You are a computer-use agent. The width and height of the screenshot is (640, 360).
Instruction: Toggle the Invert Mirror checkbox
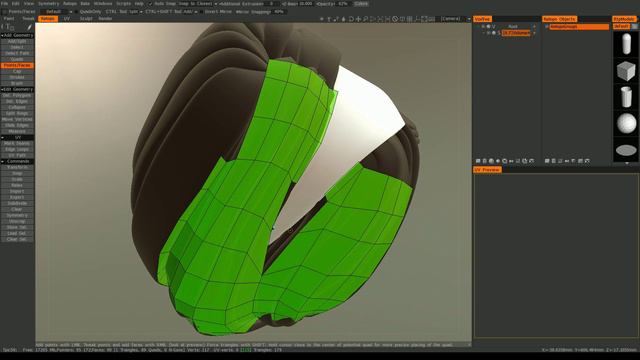tap(201, 12)
